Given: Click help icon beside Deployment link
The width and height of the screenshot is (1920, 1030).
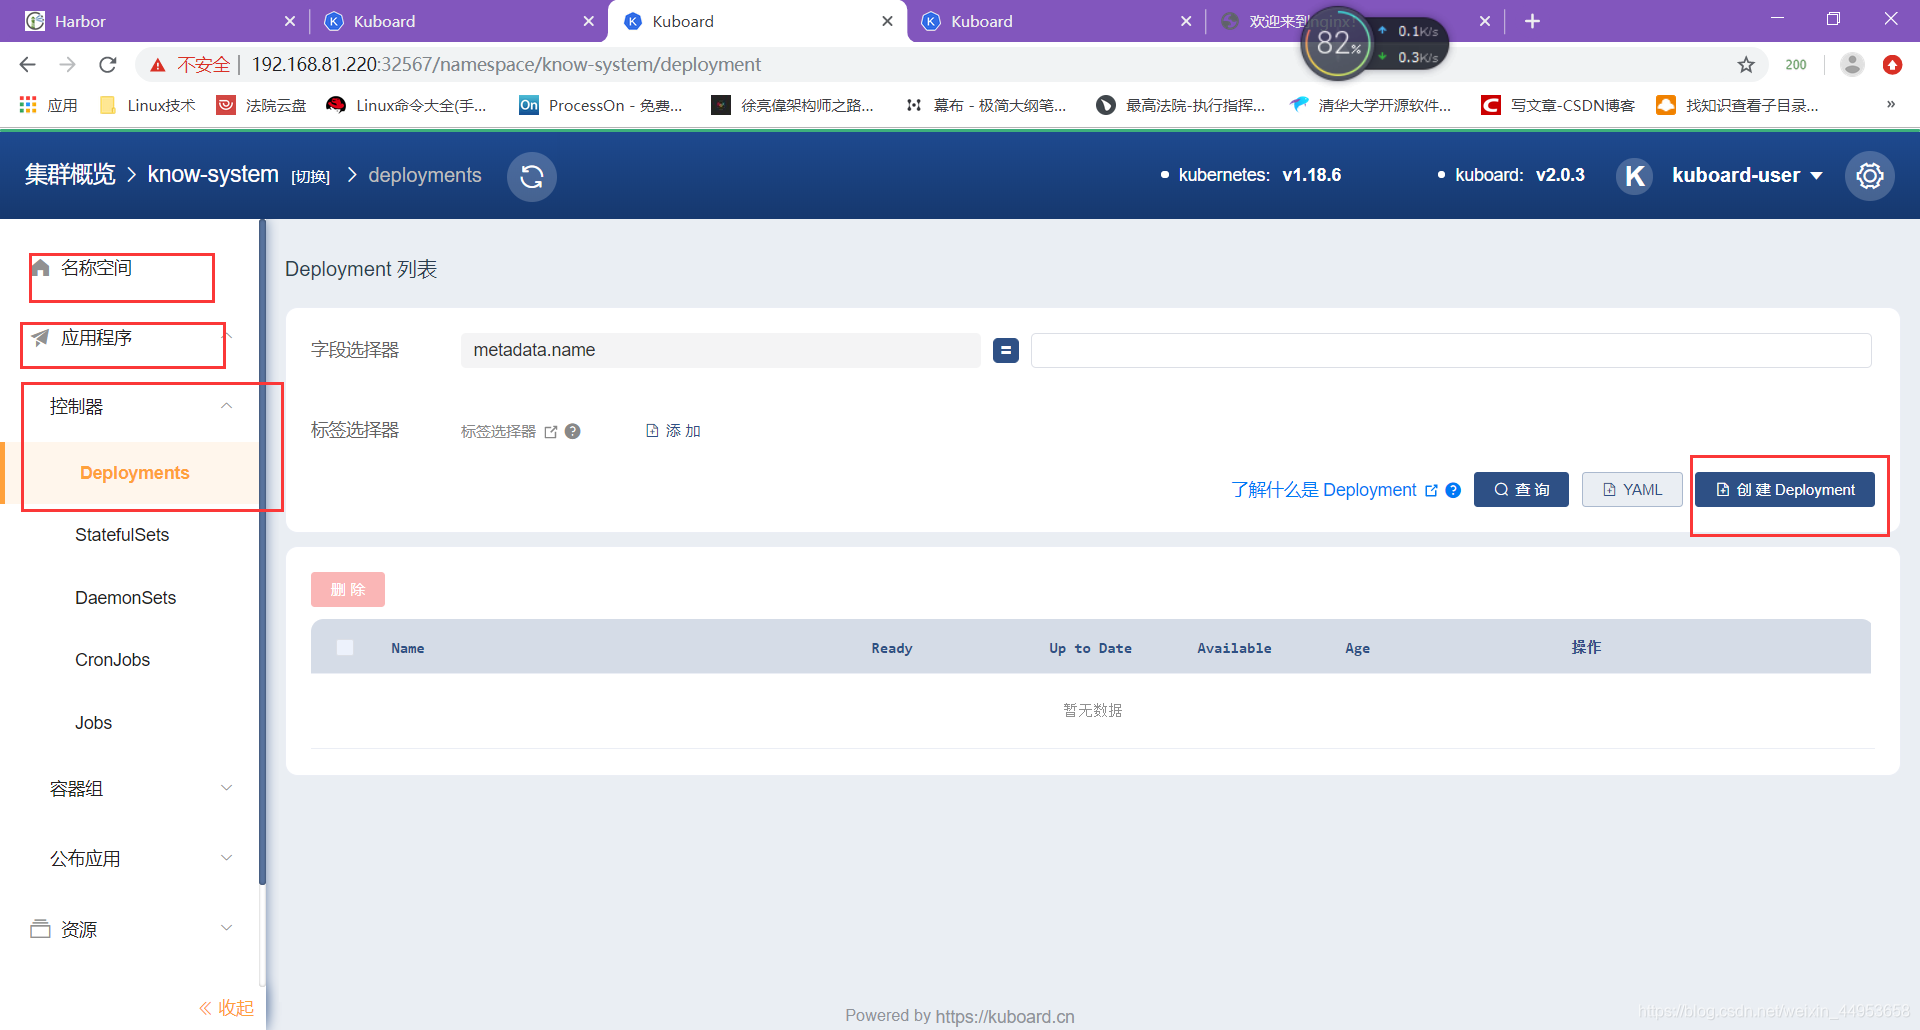Looking at the screenshot, I should 1454,490.
